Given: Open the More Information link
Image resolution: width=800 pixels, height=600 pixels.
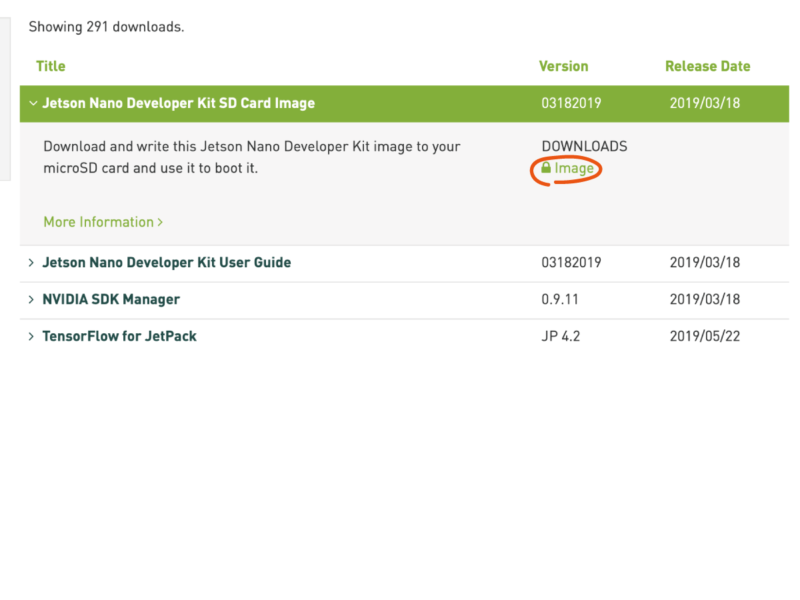Looking at the screenshot, I should point(103,222).
